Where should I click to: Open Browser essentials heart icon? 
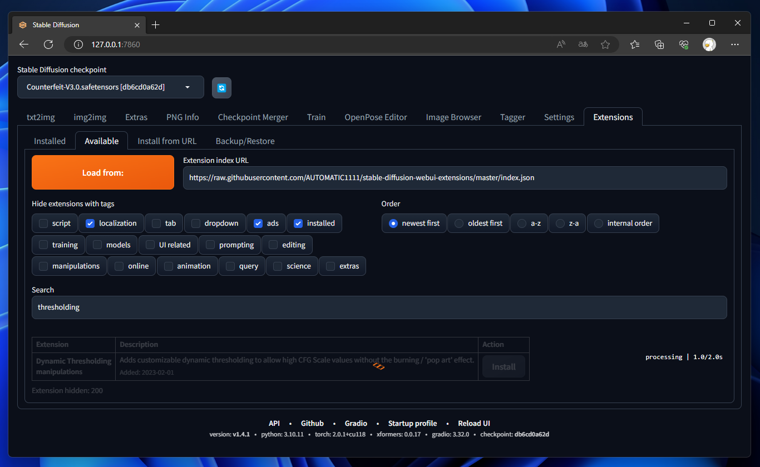(684, 44)
